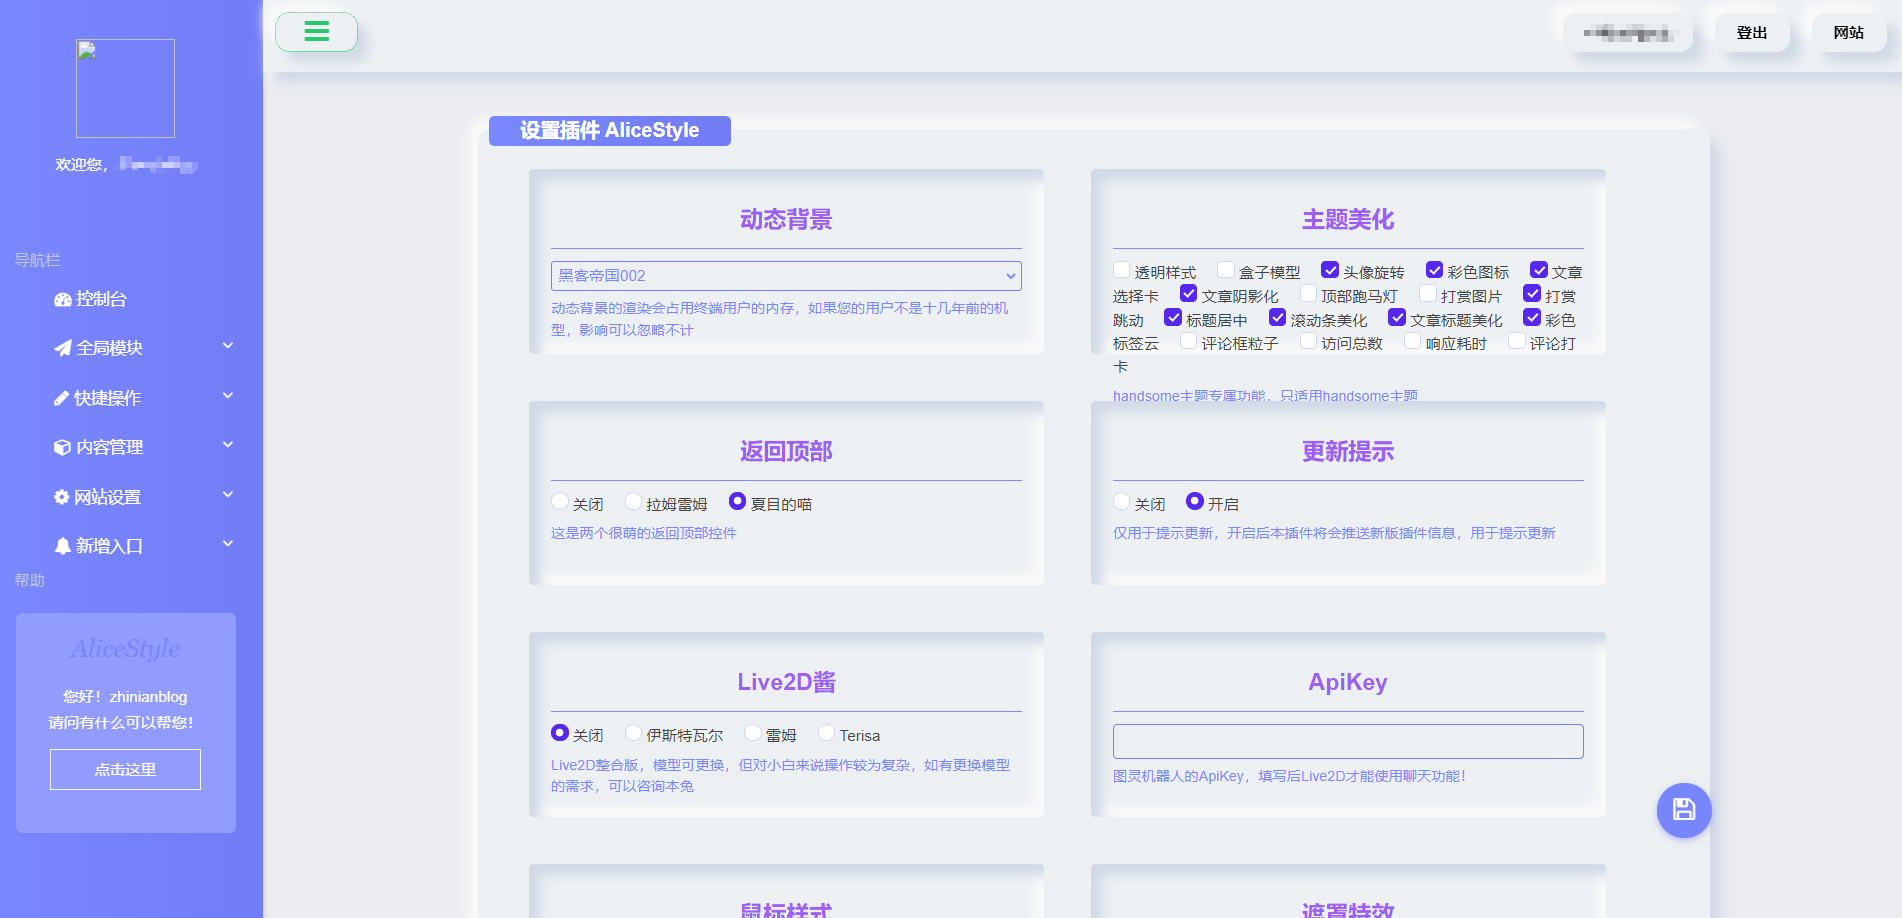This screenshot has width=1902, height=918.
Task: Uncheck the 彩色标签云 checkbox
Action: (x=1531, y=317)
